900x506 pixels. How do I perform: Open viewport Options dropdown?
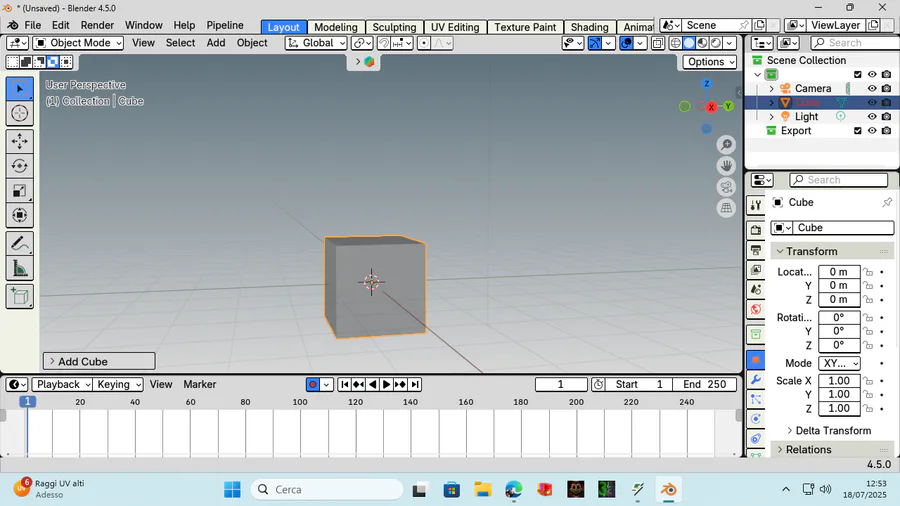coord(710,62)
